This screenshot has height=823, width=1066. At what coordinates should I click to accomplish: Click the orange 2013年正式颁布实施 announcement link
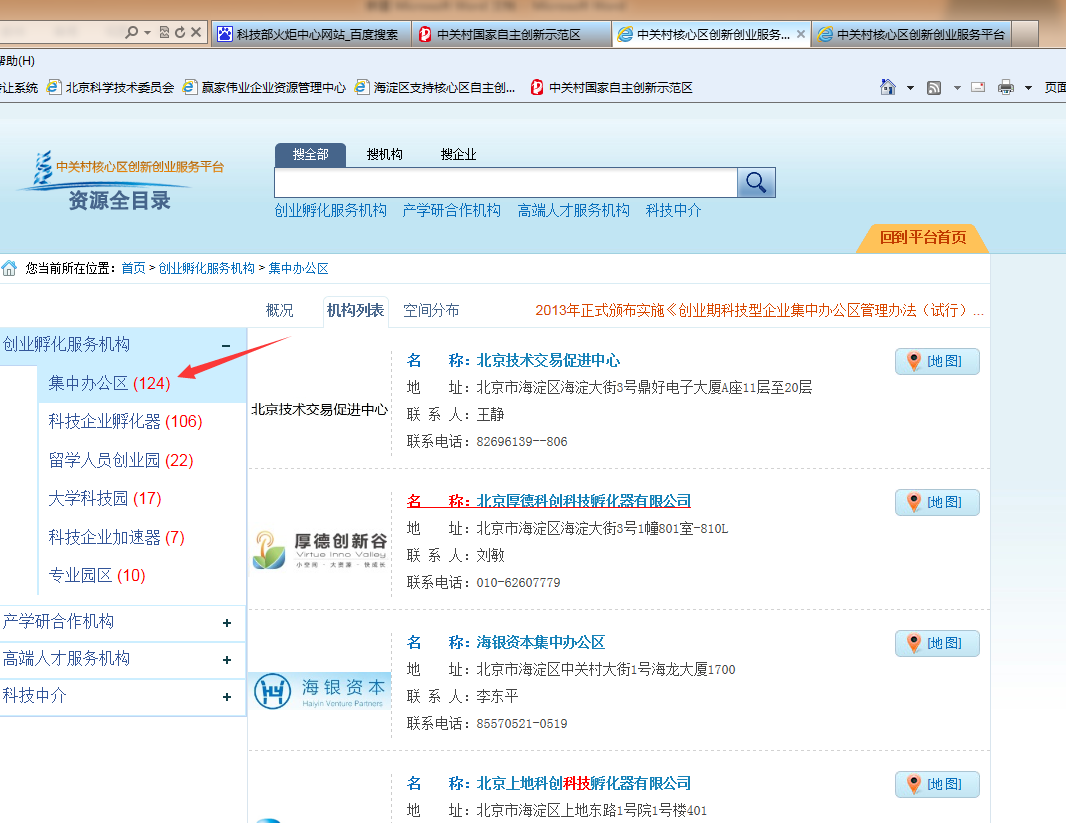point(759,311)
